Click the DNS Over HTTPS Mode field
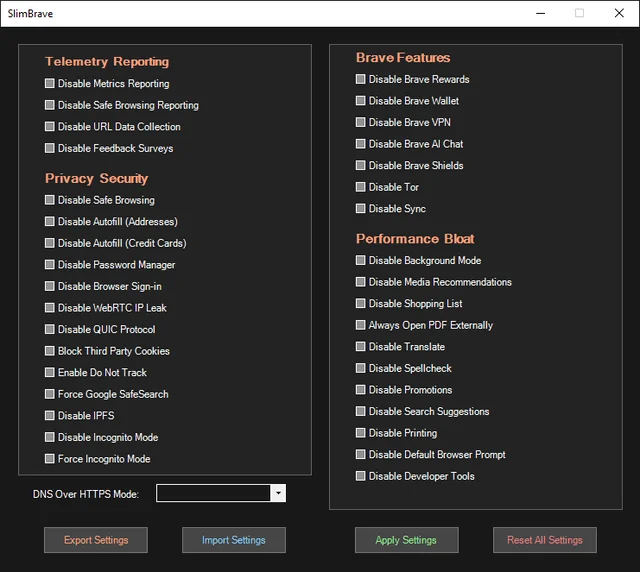Image resolution: width=640 pixels, height=572 pixels. [221, 493]
